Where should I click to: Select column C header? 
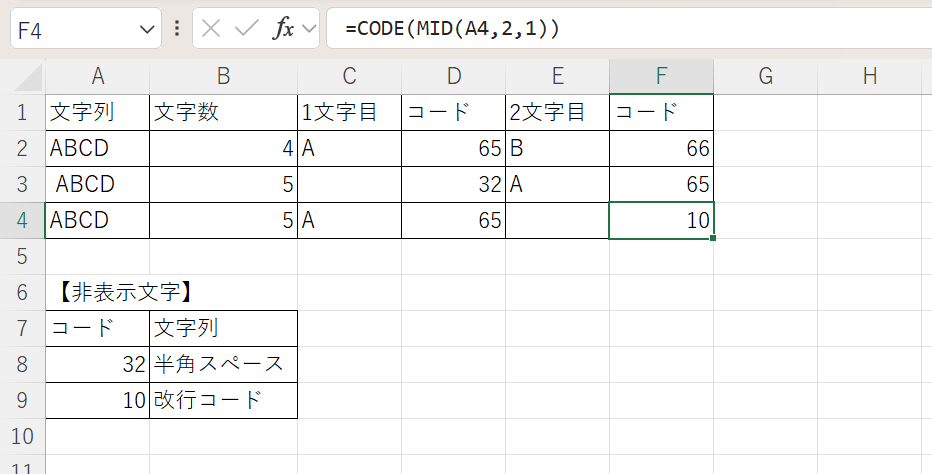pyautogui.click(x=350, y=76)
